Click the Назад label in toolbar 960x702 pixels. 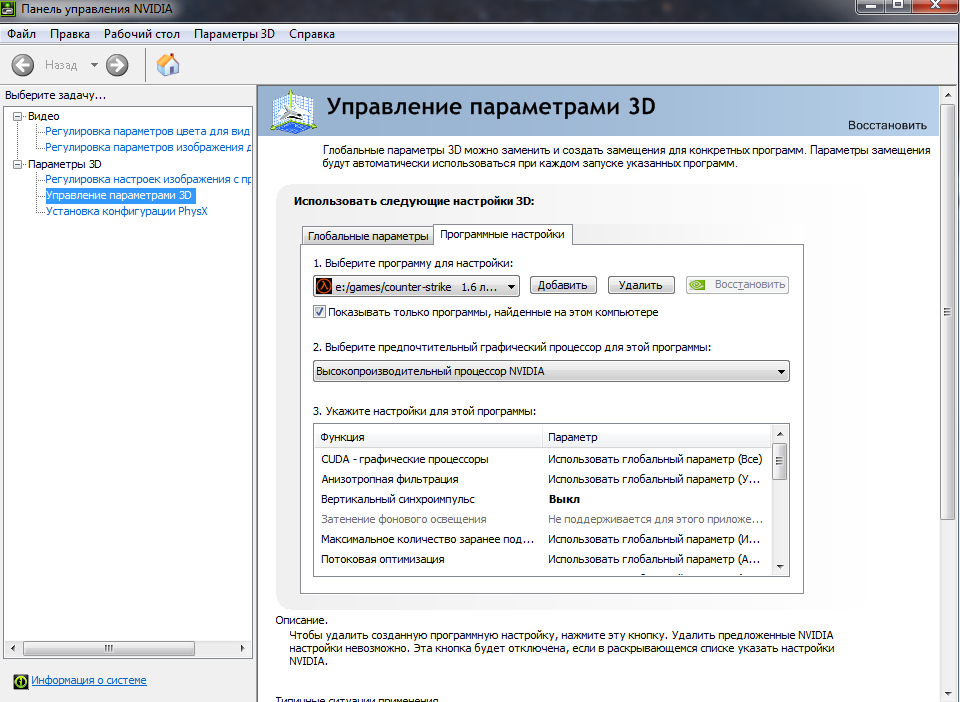tap(61, 65)
